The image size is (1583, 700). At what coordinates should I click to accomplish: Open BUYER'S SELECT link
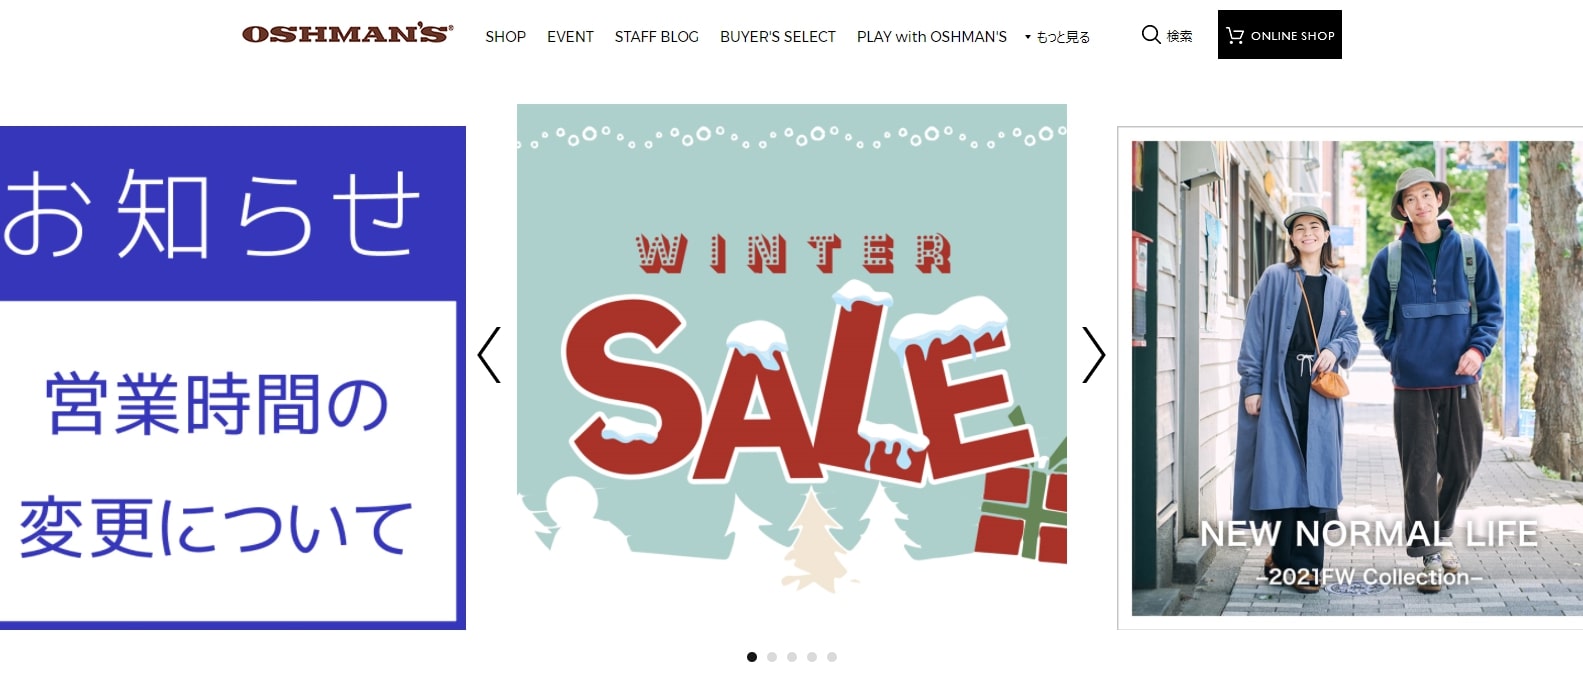[x=777, y=37]
